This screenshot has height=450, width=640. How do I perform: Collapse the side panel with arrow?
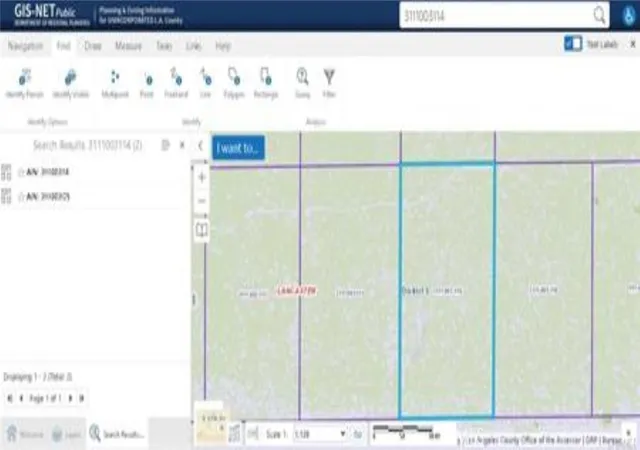pyautogui.click(x=200, y=145)
